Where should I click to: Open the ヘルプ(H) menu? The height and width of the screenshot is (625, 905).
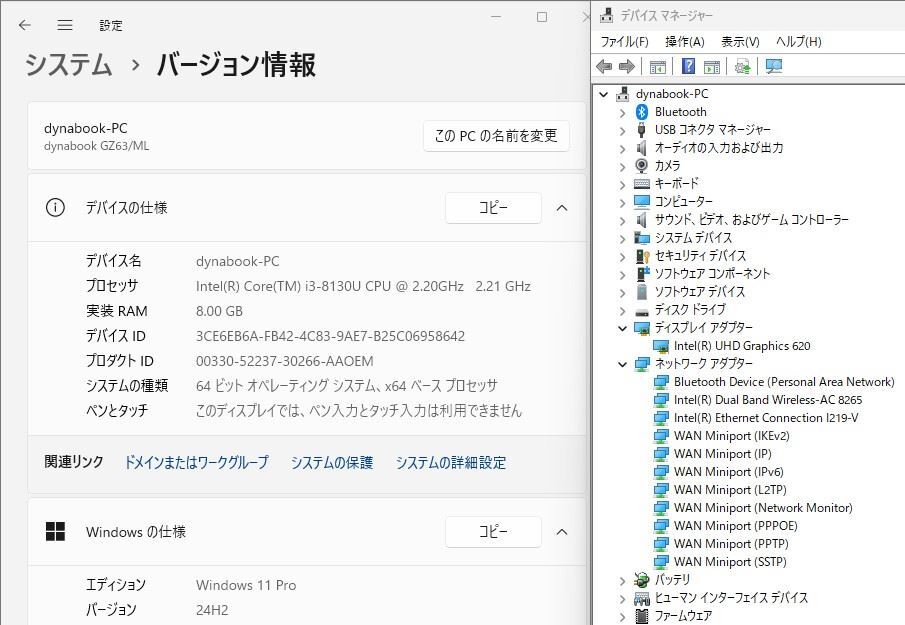798,42
